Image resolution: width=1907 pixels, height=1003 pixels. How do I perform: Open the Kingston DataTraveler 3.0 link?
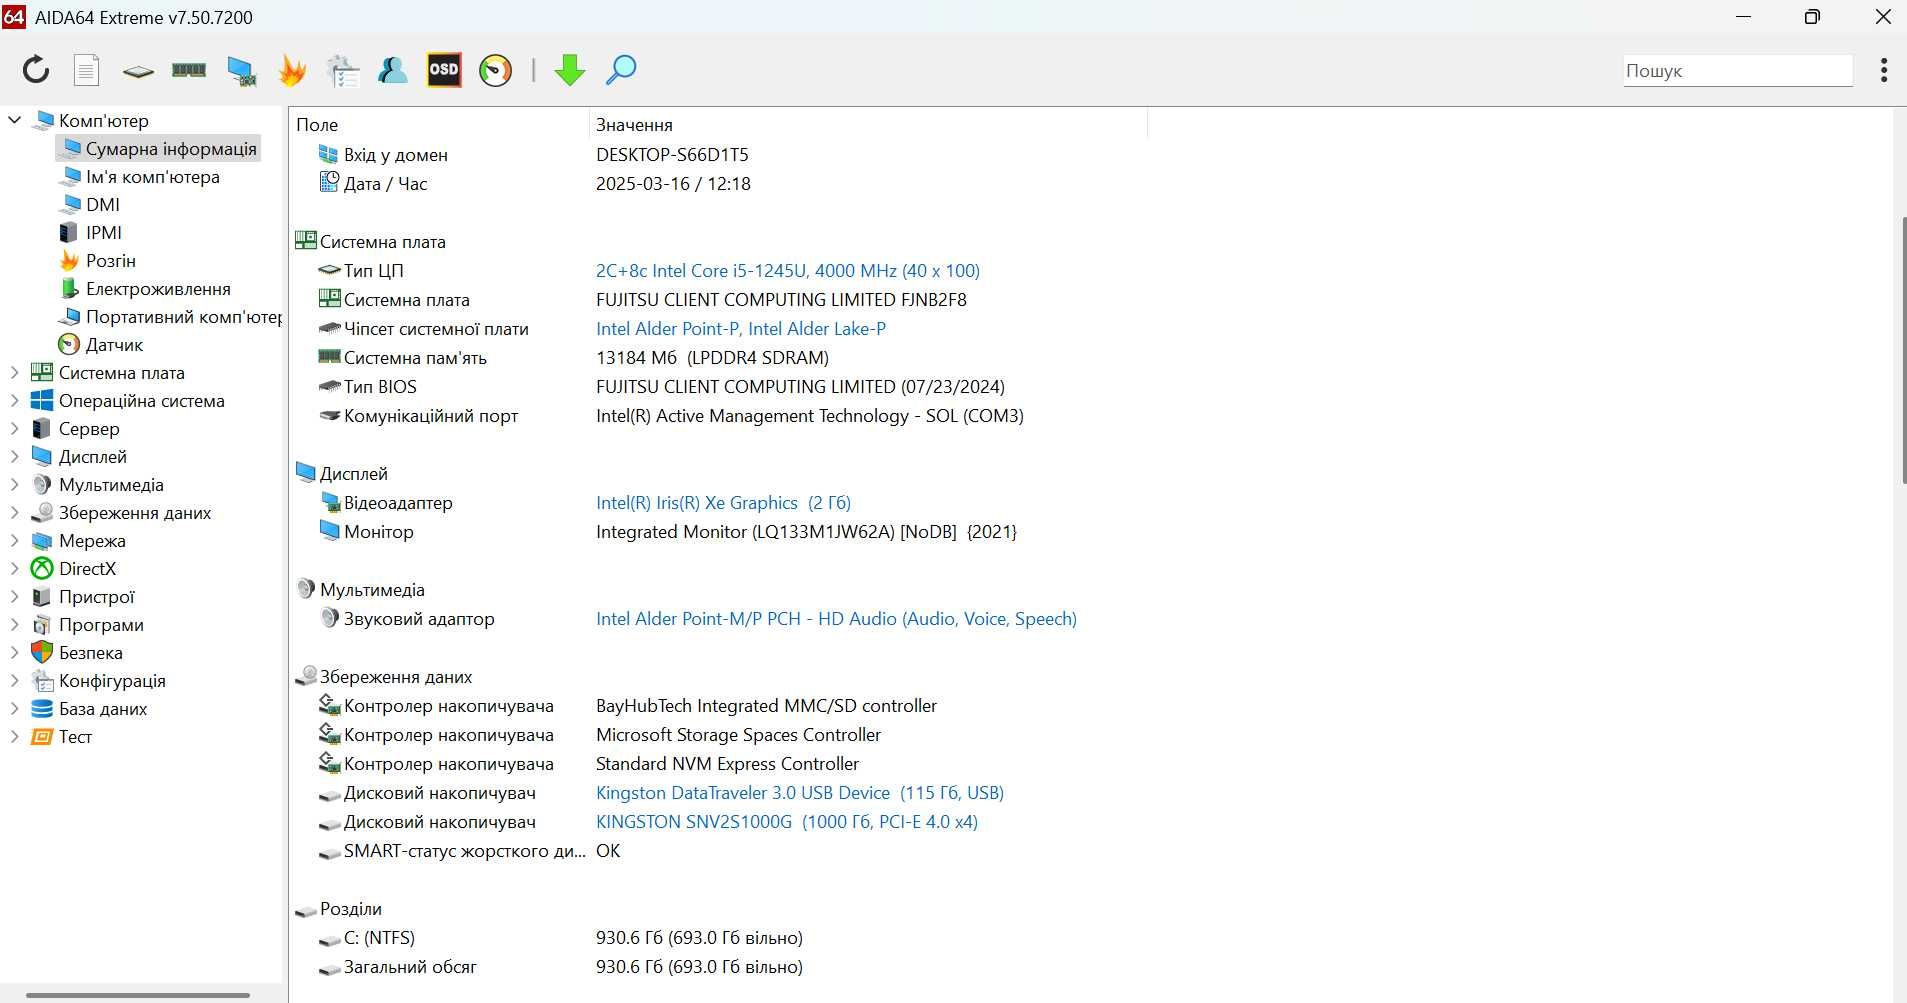point(800,792)
